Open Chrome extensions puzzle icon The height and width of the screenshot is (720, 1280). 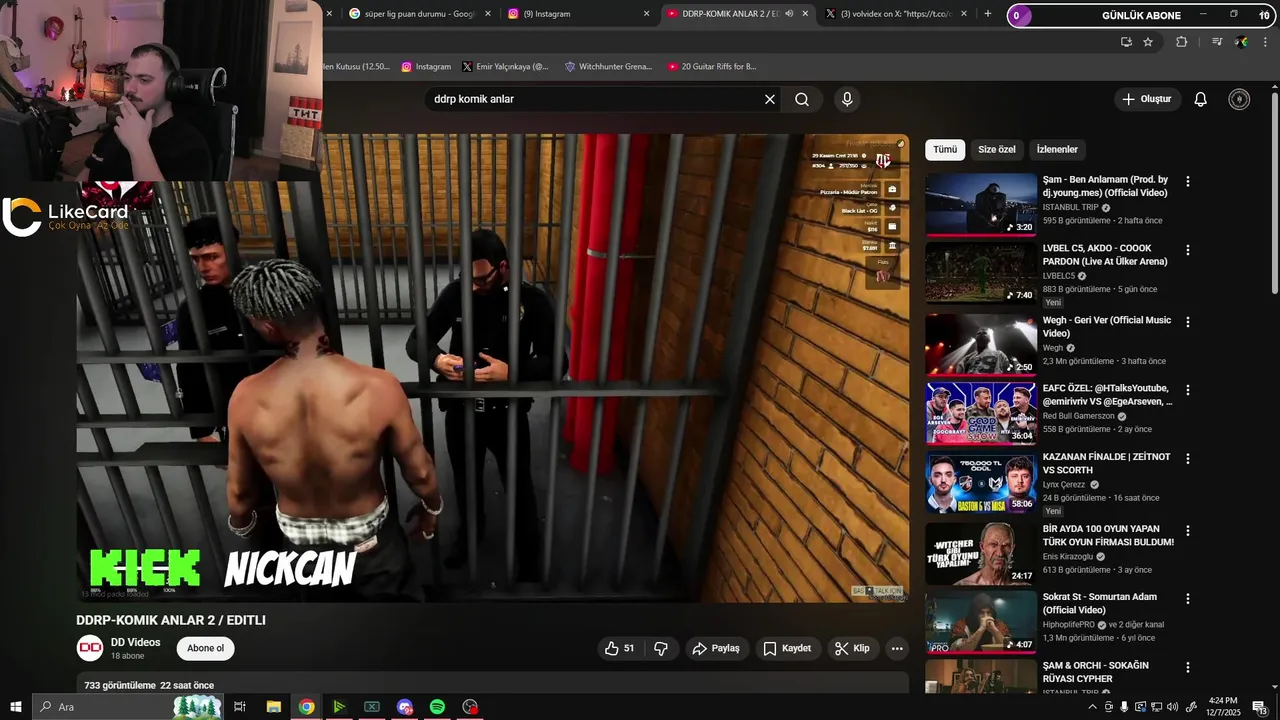[1182, 42]
